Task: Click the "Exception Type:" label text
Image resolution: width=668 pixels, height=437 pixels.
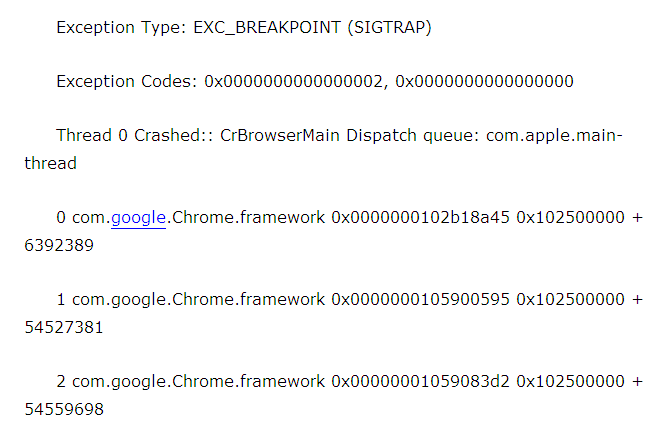Action: [x=116, y=27]
